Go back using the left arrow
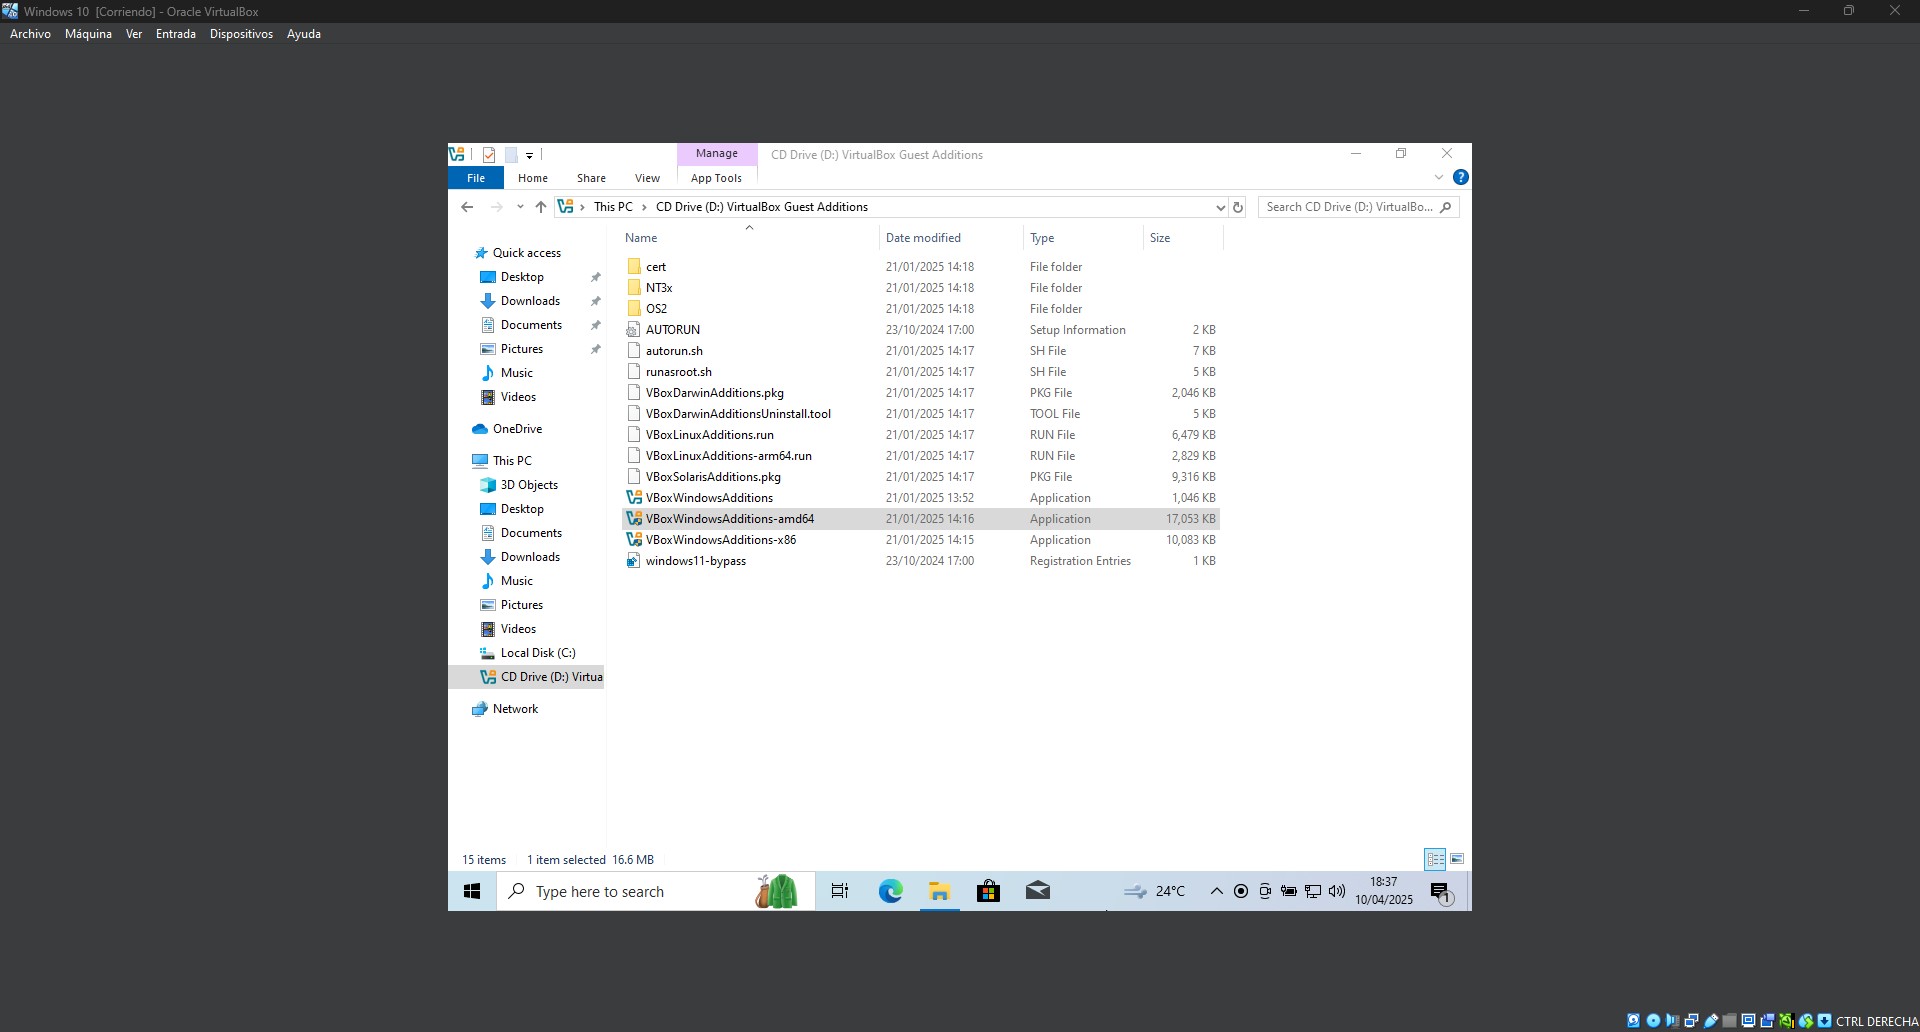This screenshot has width=1920, height=1032. pos(467,207)
